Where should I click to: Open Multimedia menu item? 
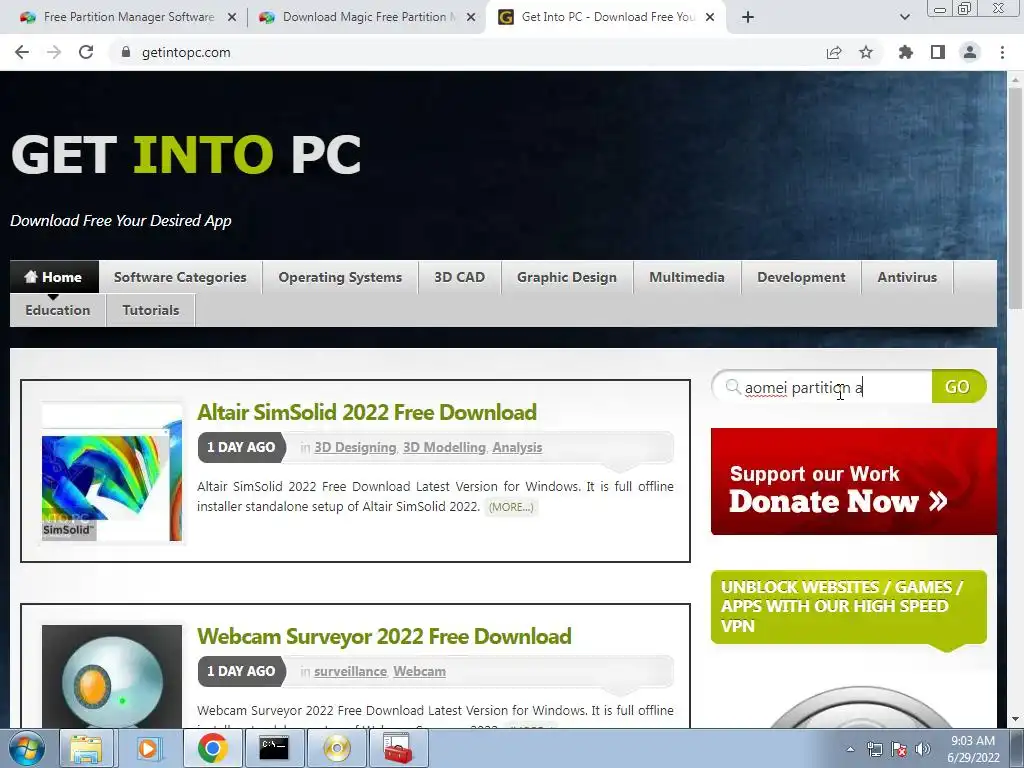coord(687,277)
